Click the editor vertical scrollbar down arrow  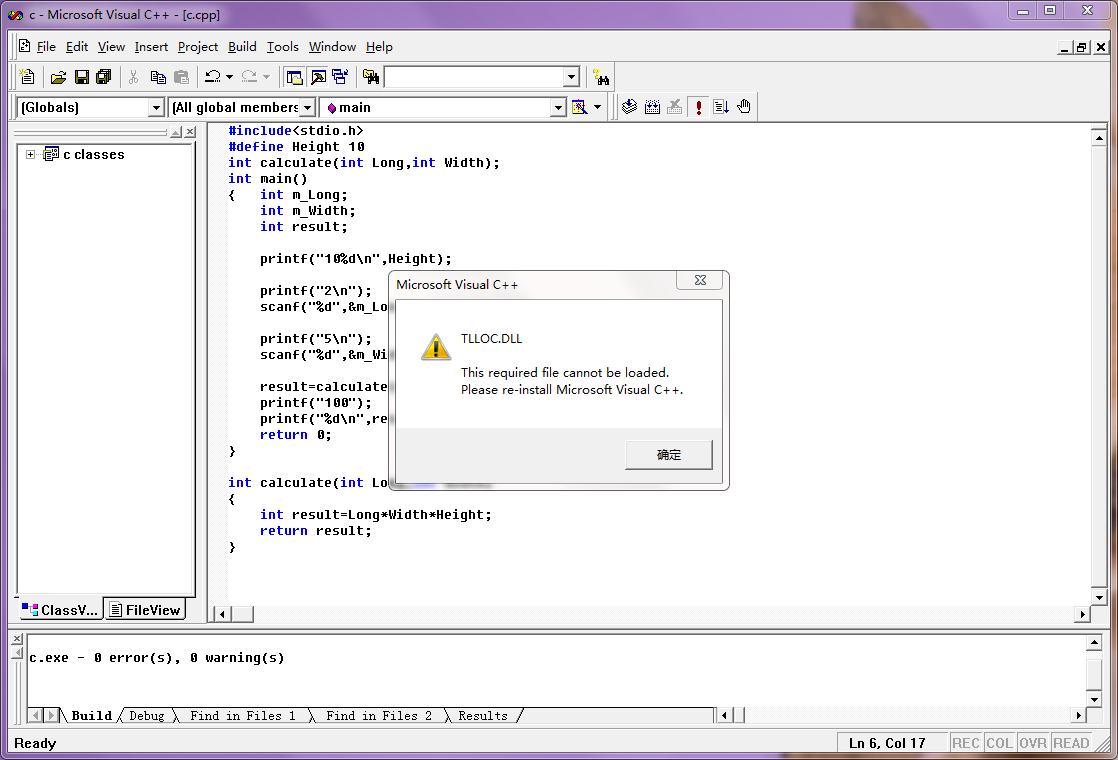coord(1099,597)
